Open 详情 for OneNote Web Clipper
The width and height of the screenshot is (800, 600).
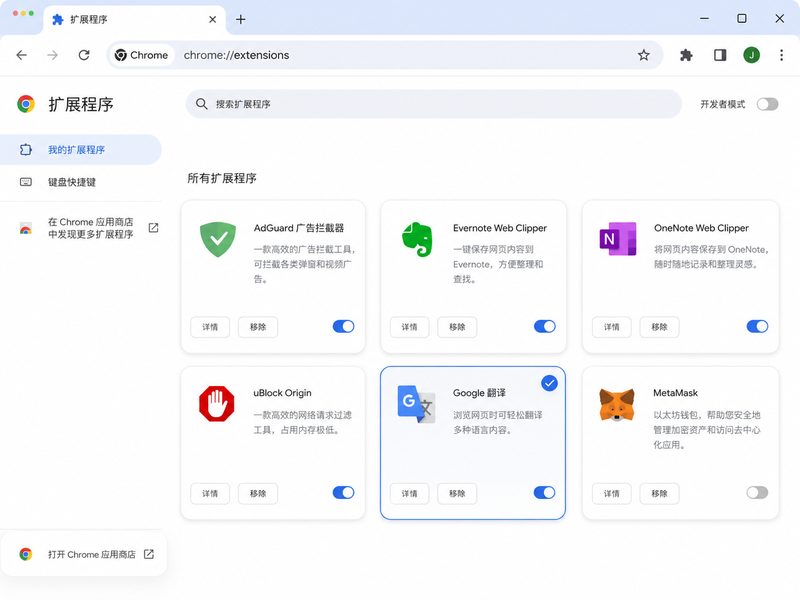tap(612, 327)
